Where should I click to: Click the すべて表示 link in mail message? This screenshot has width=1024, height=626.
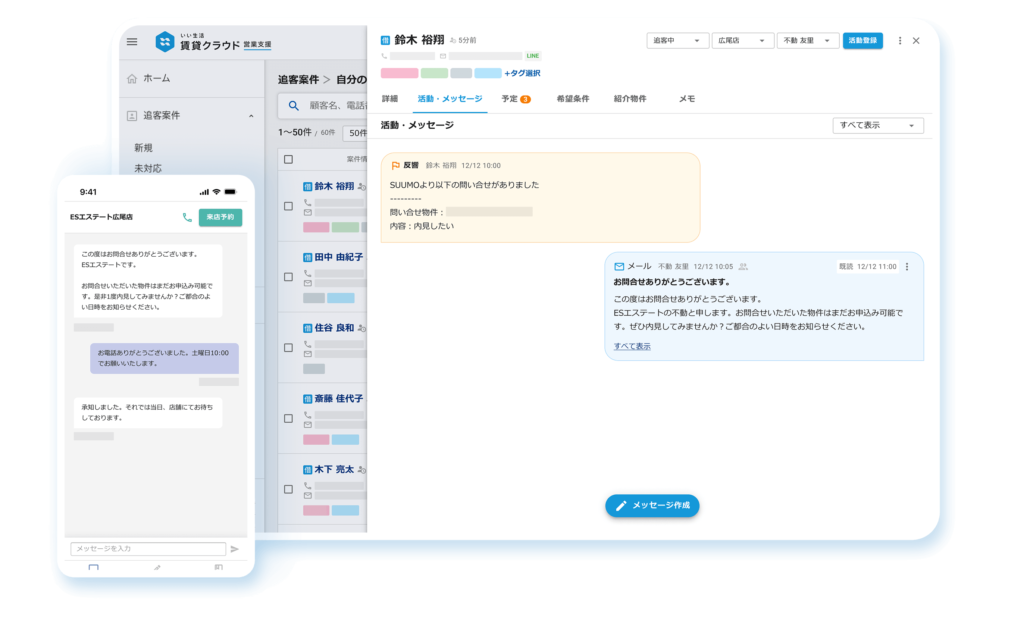632,346
